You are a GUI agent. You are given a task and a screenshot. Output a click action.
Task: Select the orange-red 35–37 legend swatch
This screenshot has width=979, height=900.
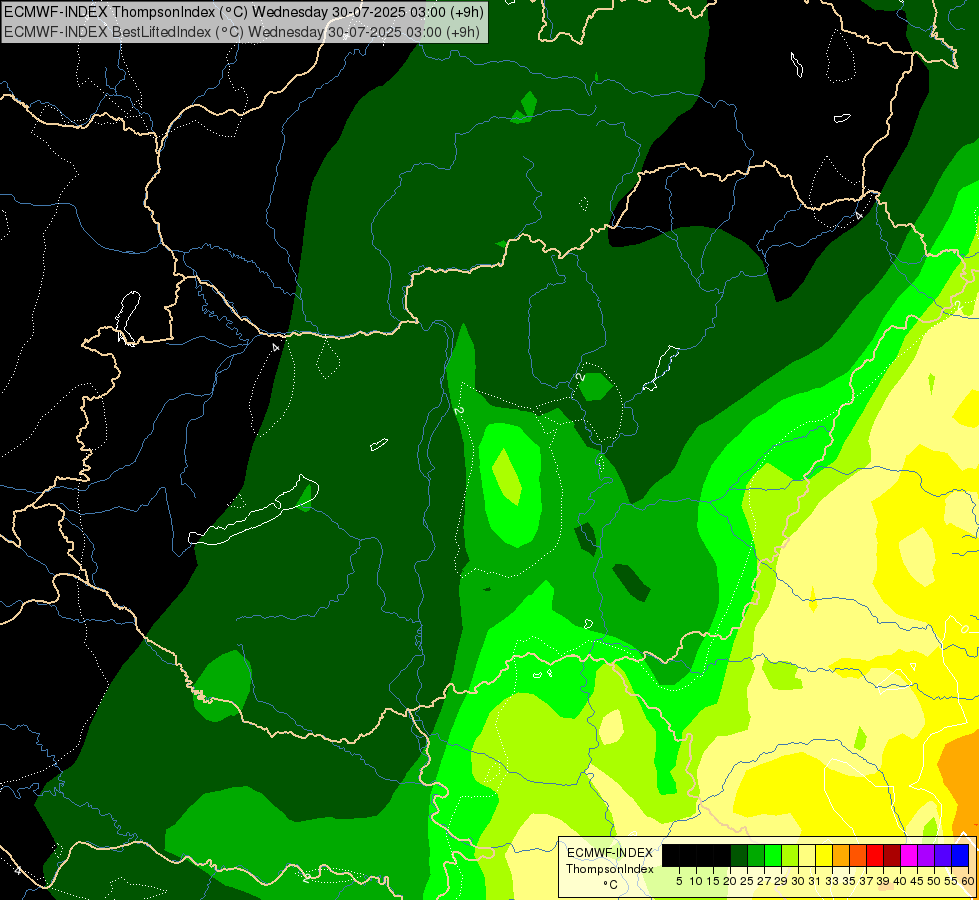point(858,855)
